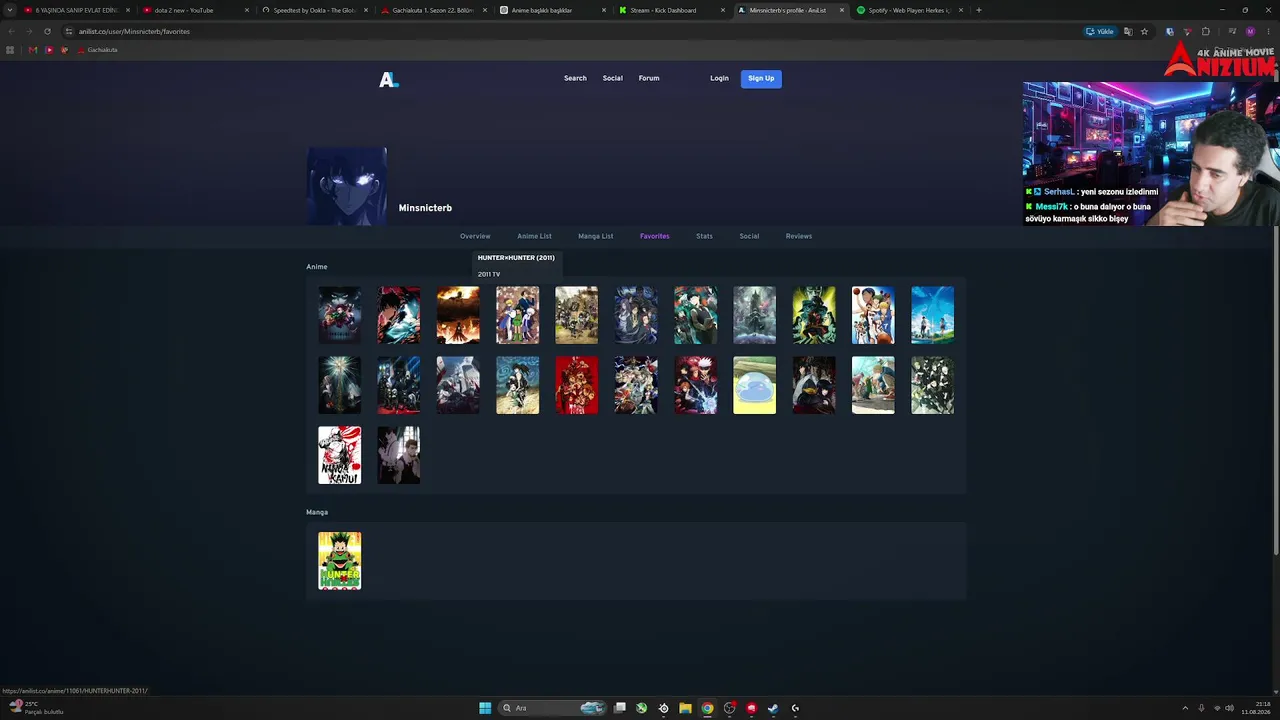The height and width of the screenshot is (720, 1280).
Task: Open a new browser tab
Action: coord(978,10)
